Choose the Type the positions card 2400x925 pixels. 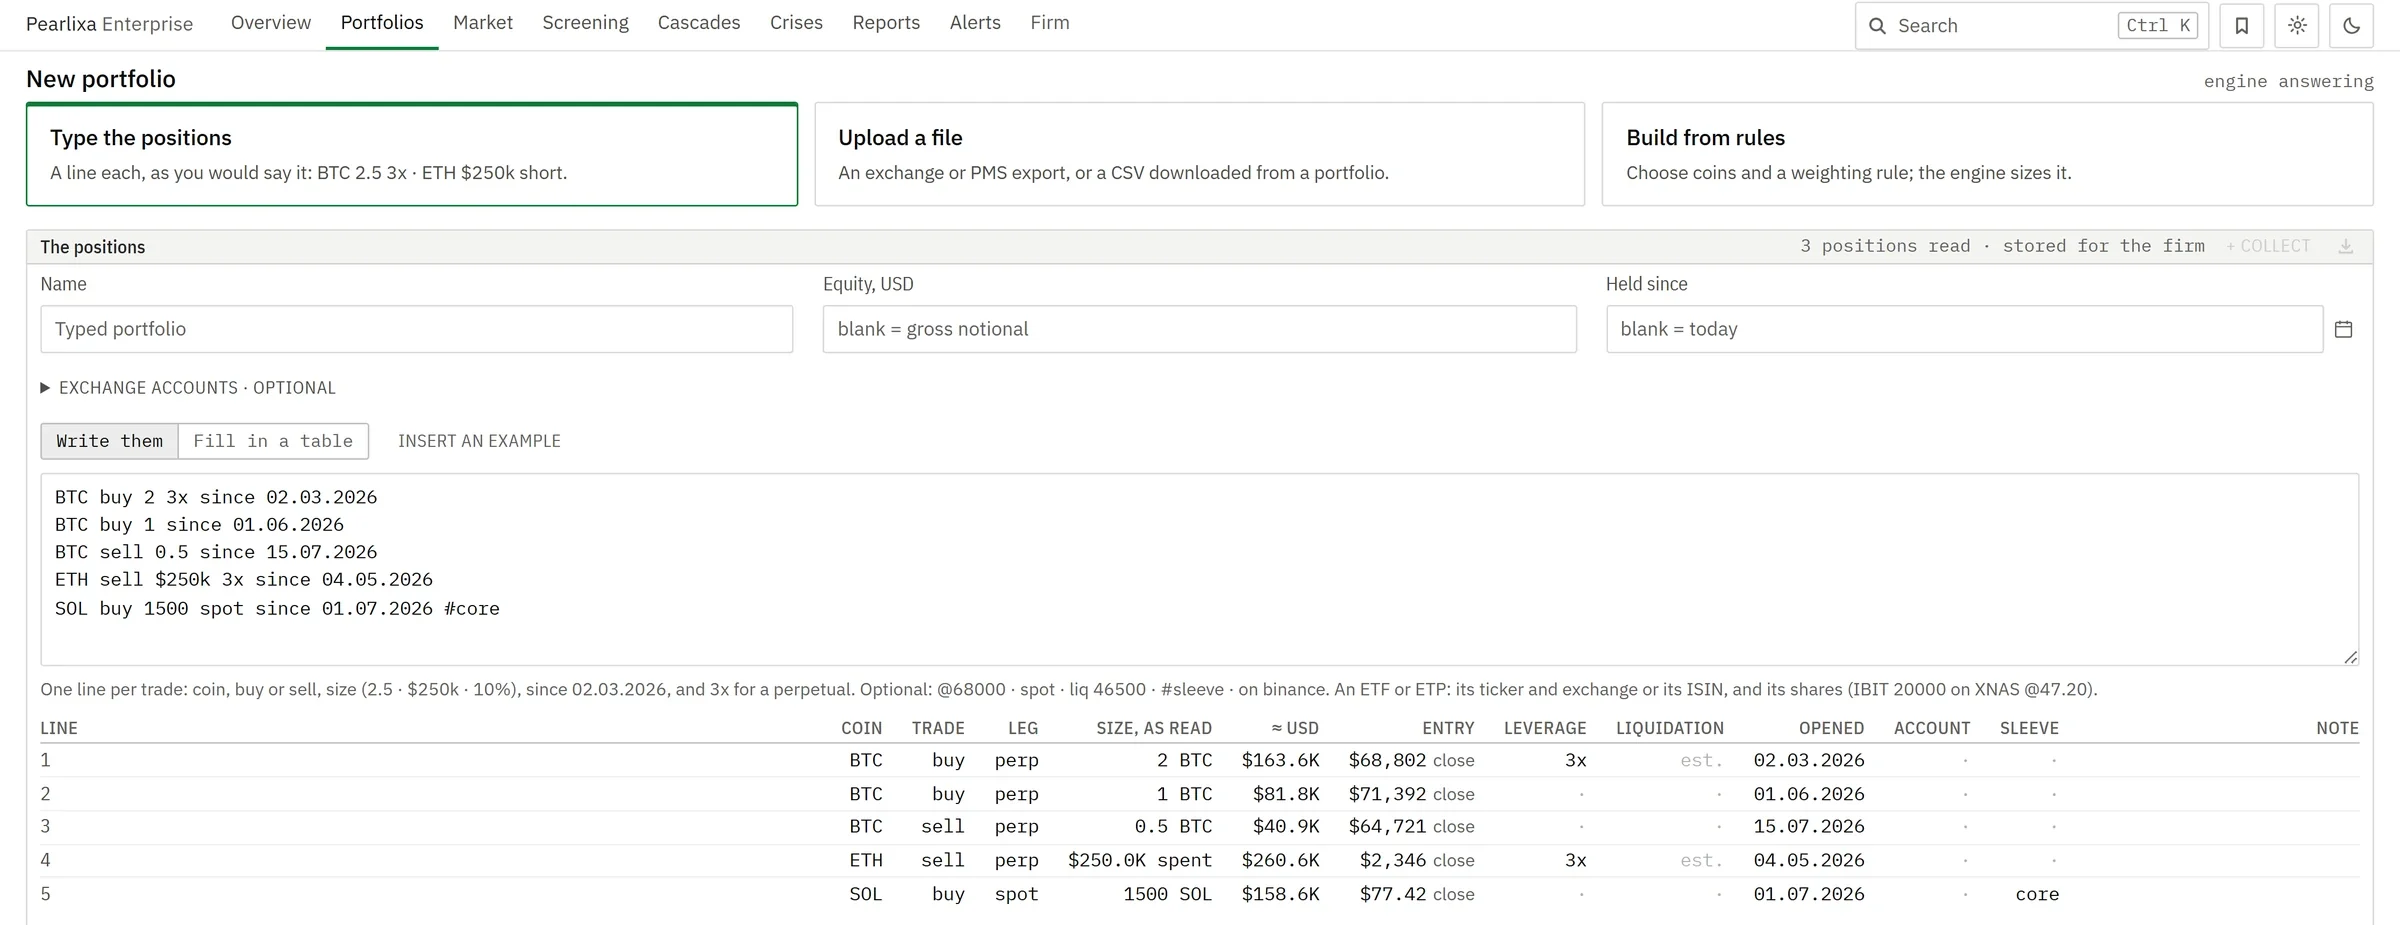point(412,154)
